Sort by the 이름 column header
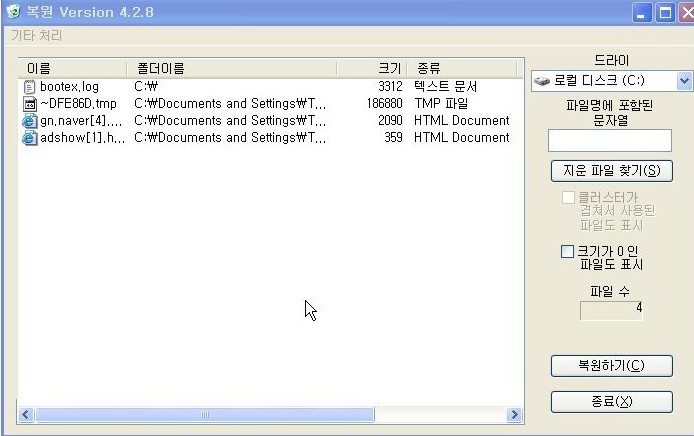Image resolution: width=694 pixels, height=436 pixels. (73, 68)
